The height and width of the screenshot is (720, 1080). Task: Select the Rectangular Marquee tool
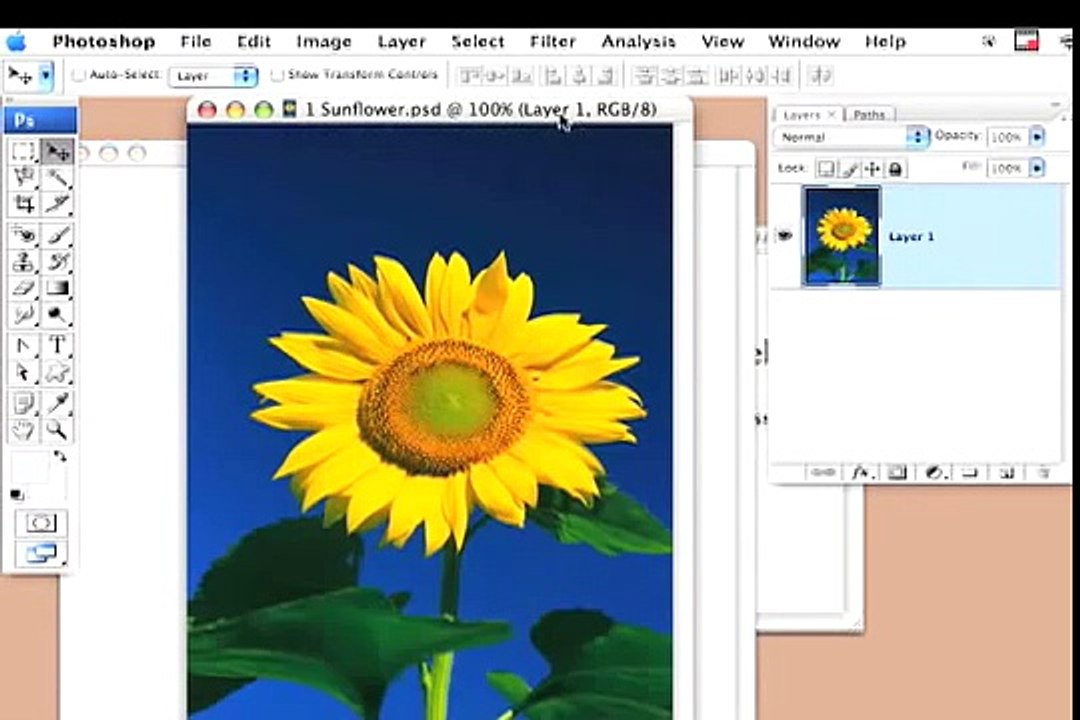pyautogui.click(x=23, y=151)
